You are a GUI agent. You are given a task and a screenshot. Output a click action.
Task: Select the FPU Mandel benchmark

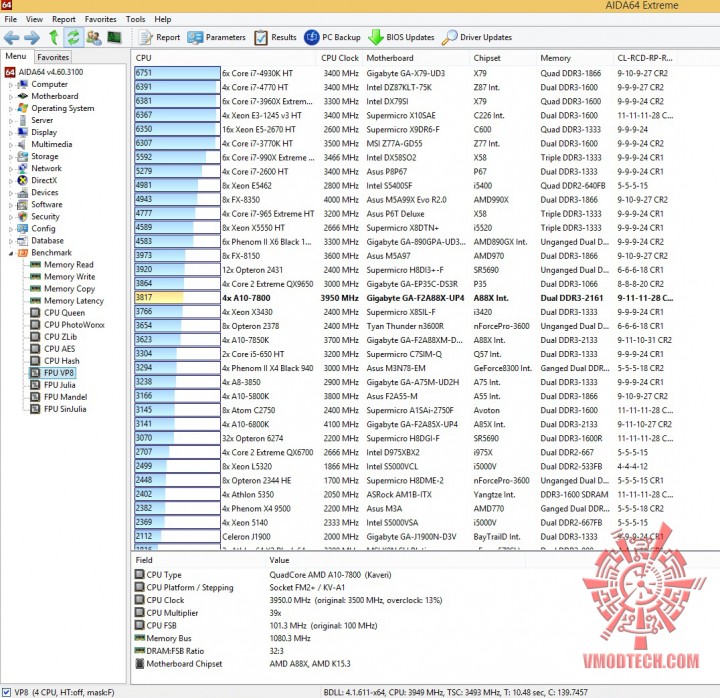coord(65,397)
